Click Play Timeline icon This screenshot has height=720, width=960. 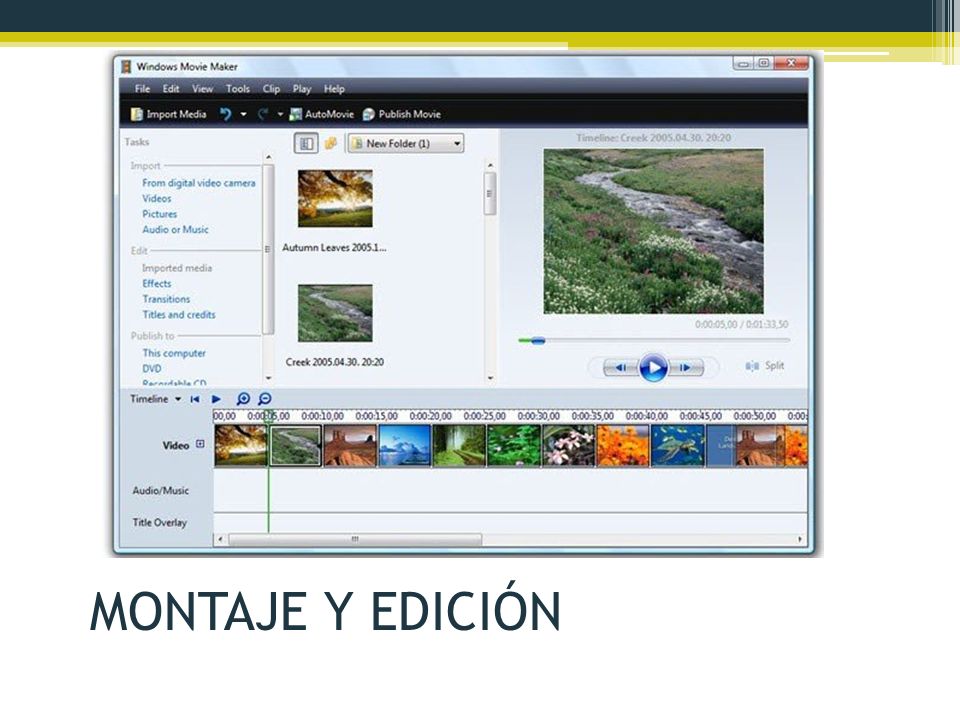[216, 399]
